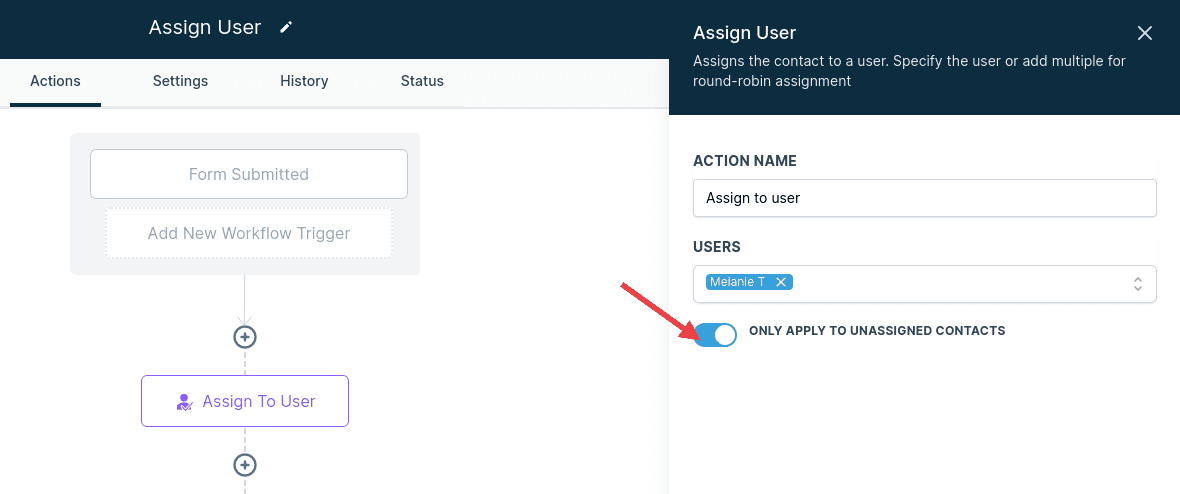Click the Only Apply To Unassigned Contacts label

877,331
